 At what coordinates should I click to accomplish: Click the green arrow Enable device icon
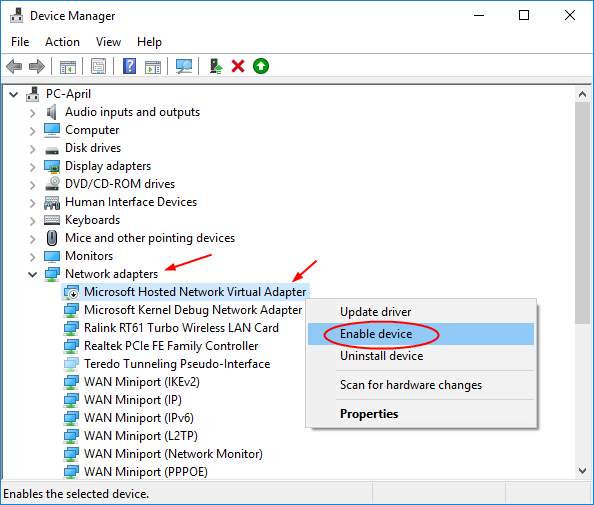[261, 67]
